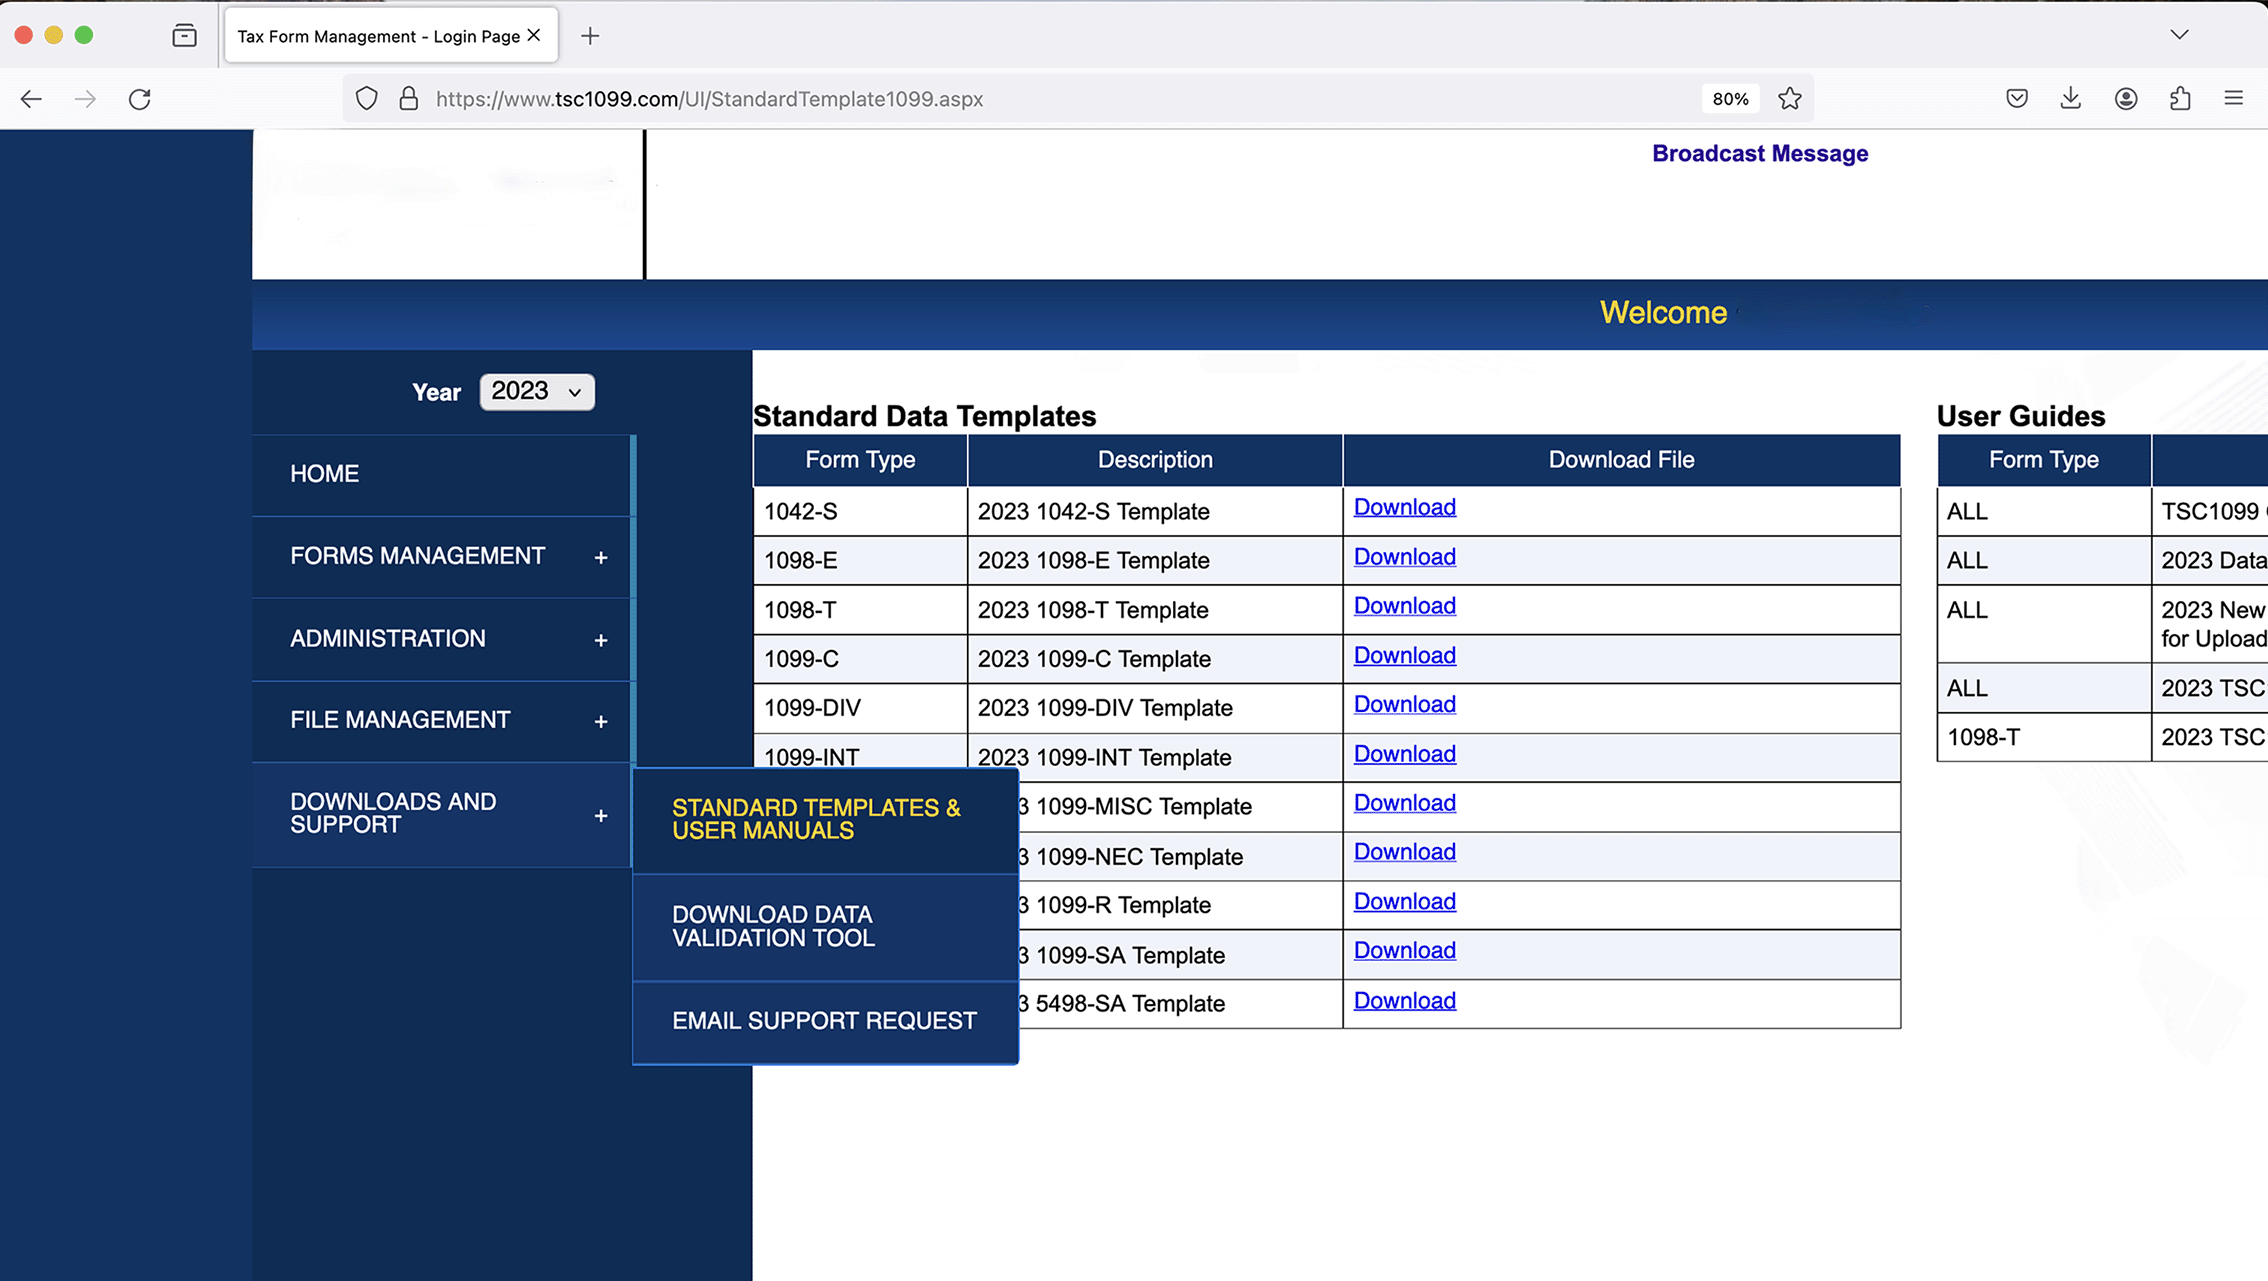Click the Description column header

click(x=1155, y=460)
